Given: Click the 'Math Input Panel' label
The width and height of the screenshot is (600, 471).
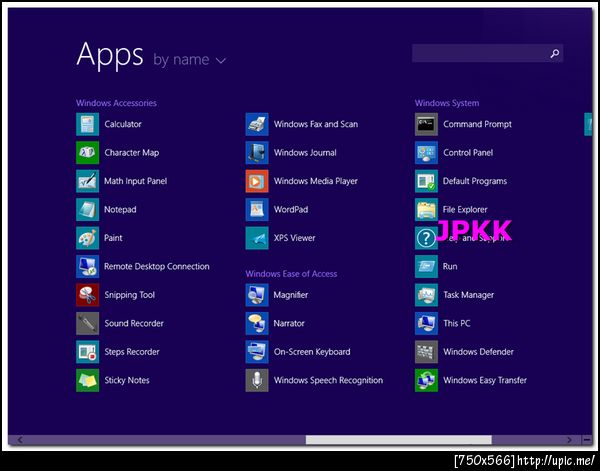Looking at the screenshot, I should coord(135,181).
